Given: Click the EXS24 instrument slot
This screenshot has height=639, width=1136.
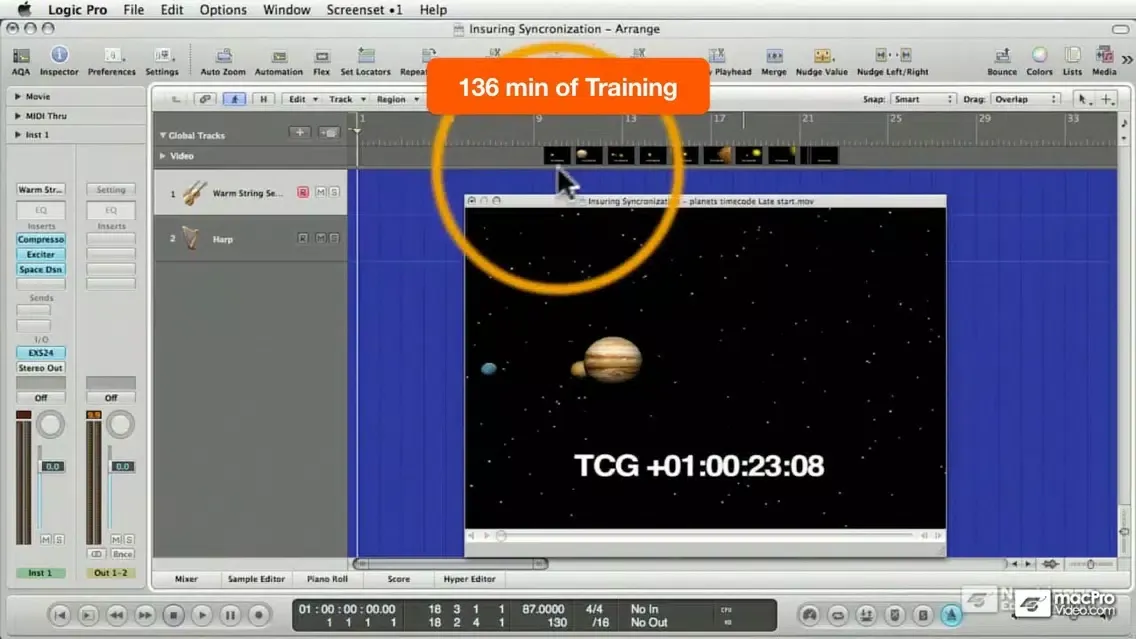Looking at the screenshot, I should click(41, 353).
